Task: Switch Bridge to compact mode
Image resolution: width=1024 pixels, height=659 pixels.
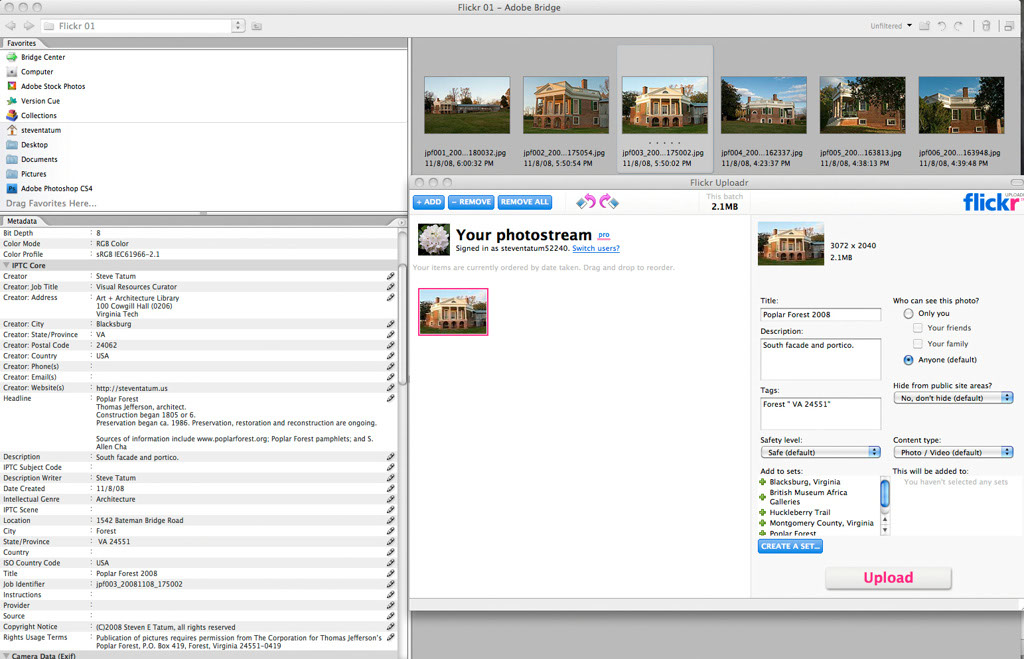Action: [x=1009, y=26]
